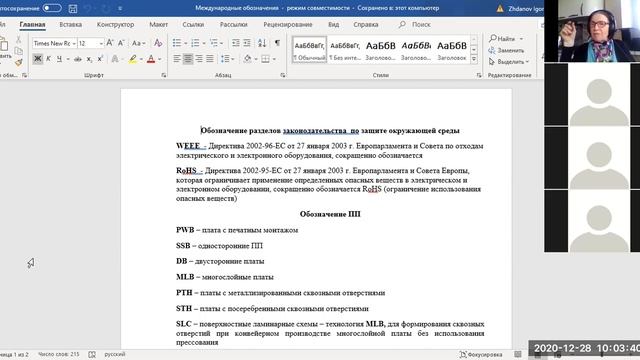Click the Shading paint bucket icon
Screen dimensions: 640x360
(x=247, y=59)
